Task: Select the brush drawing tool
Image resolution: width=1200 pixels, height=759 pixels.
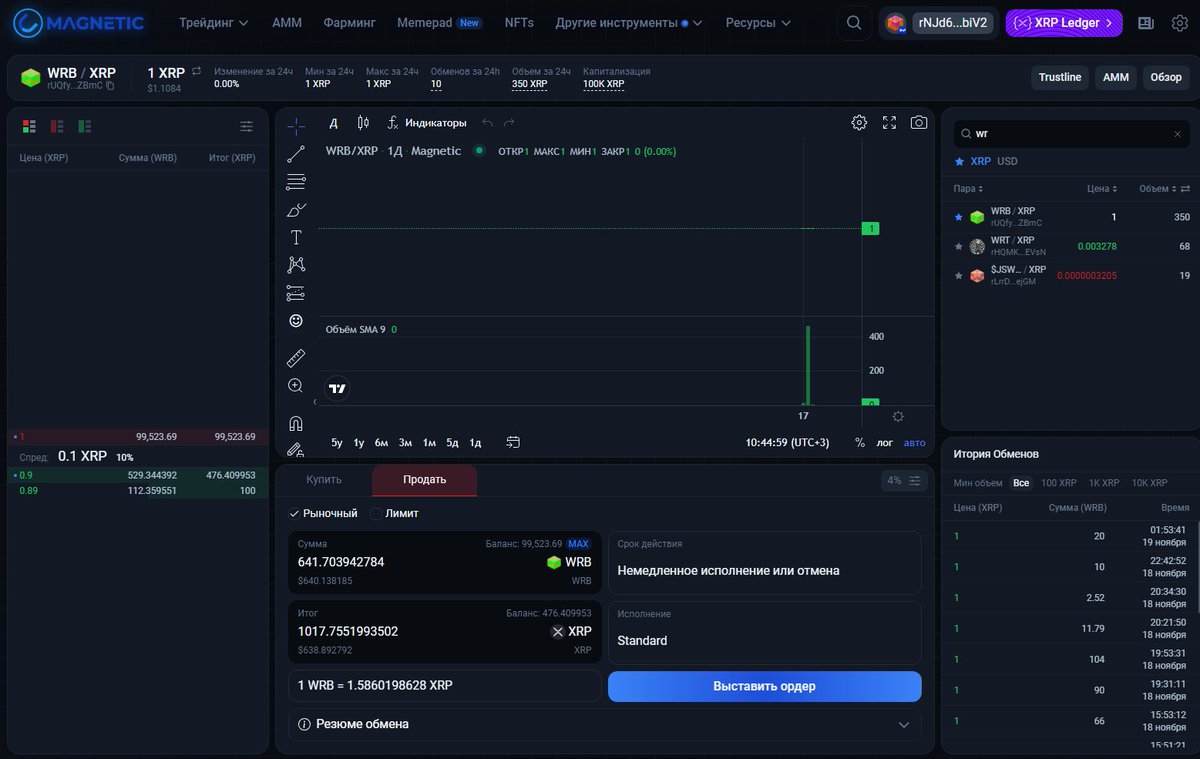Action: pyautogui.click(x=296, y=210)
